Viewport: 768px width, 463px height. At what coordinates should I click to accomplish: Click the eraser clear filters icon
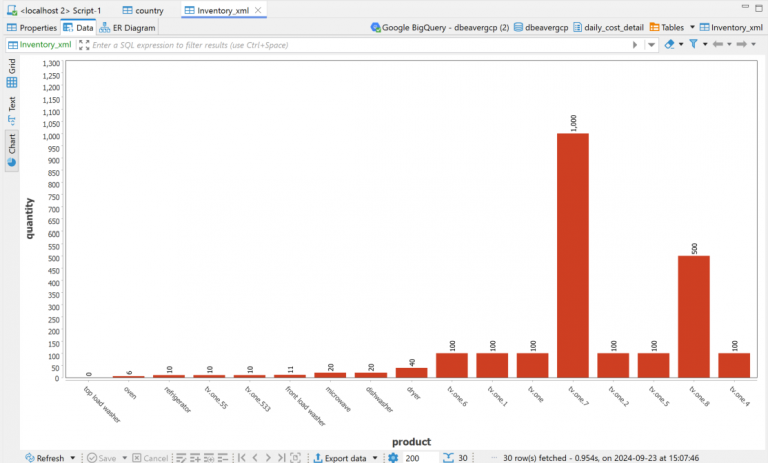coord(669,45)
